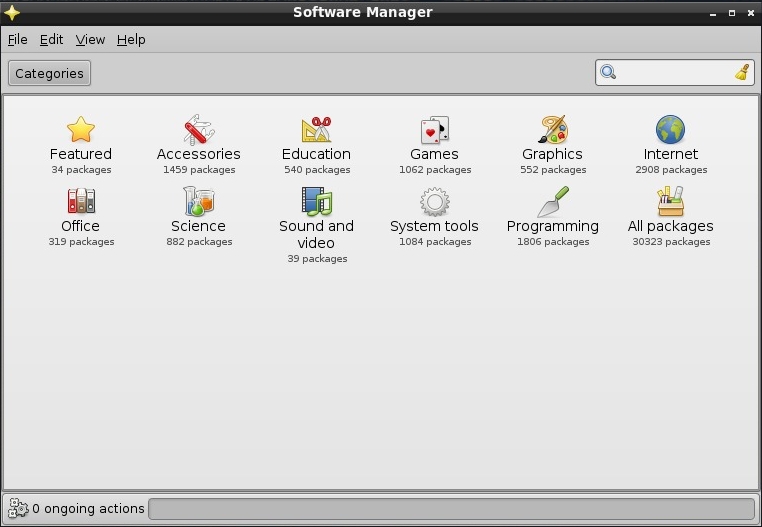Open the Featured star icon
762x527 pixels.
[81, 129]
